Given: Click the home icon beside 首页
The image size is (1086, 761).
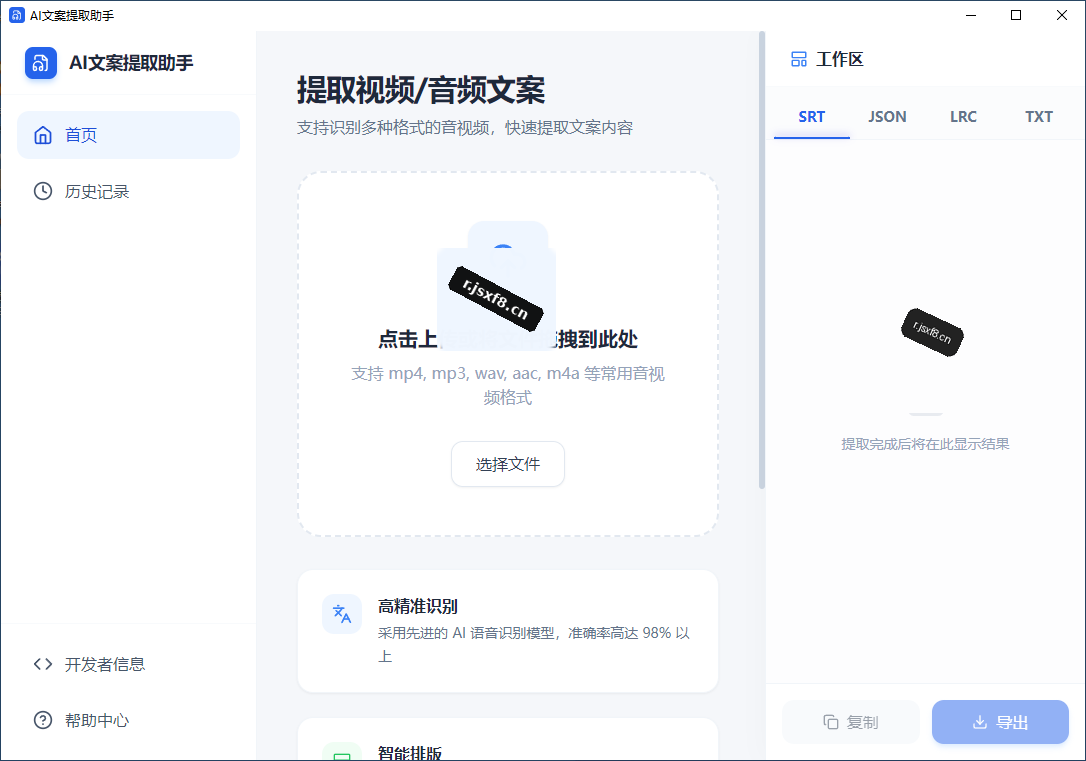Looking at the screenshot, I should point(43,135).
